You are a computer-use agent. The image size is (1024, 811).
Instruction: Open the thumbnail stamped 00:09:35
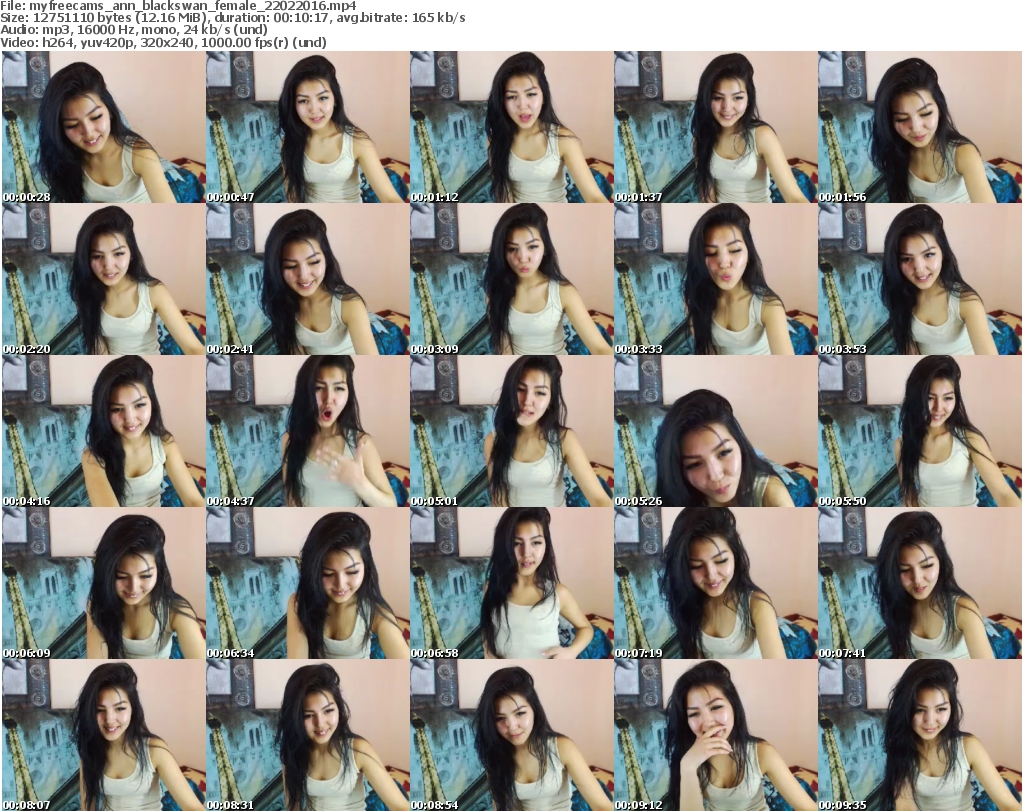(x=920, y=735)
